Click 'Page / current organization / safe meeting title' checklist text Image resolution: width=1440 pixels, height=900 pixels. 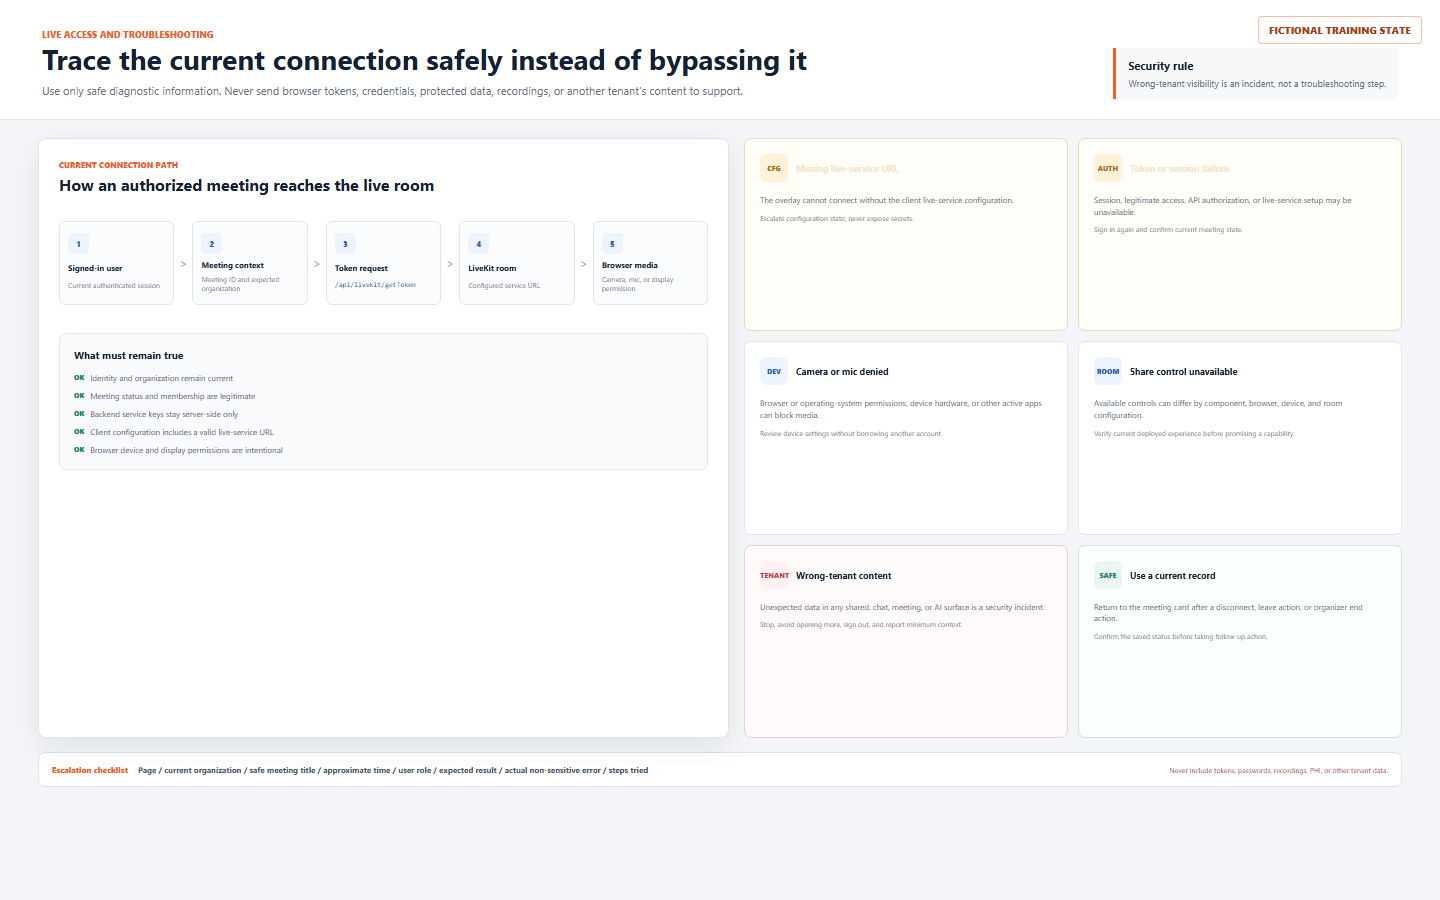[393, 771]
